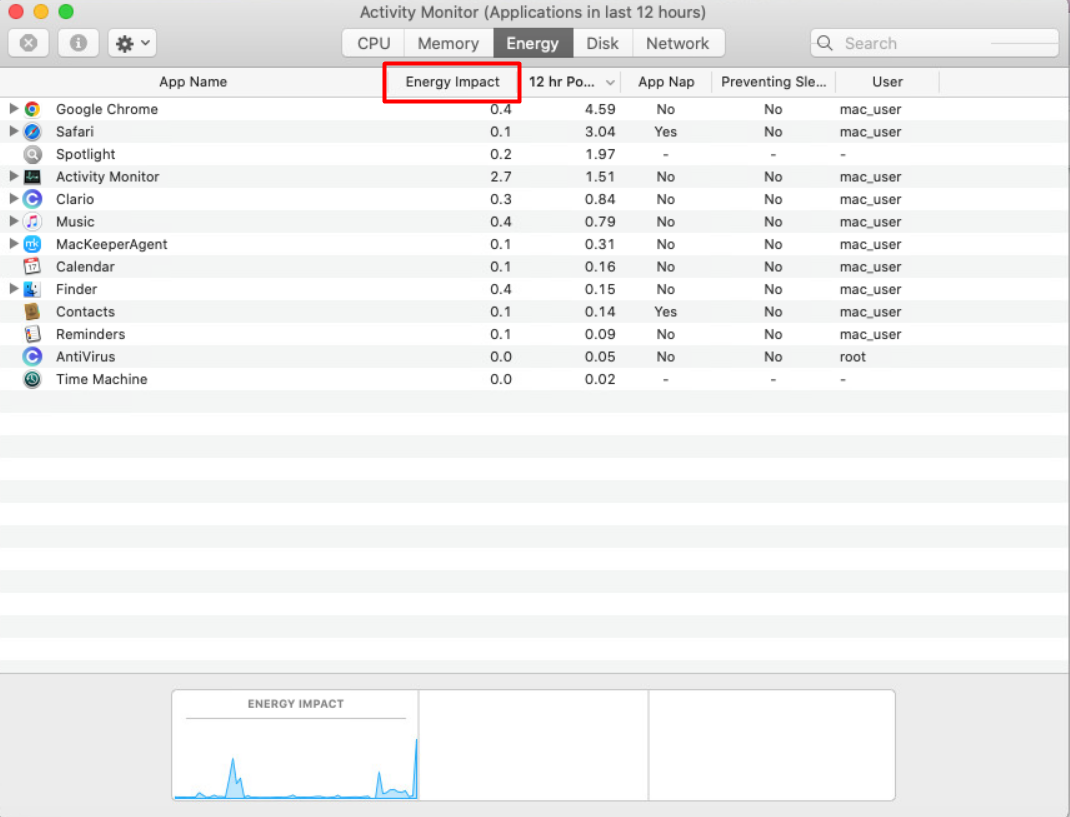This screenshot has height=817, width=1070.
Task: Click the Clario app icon
Action: [32, 199]
